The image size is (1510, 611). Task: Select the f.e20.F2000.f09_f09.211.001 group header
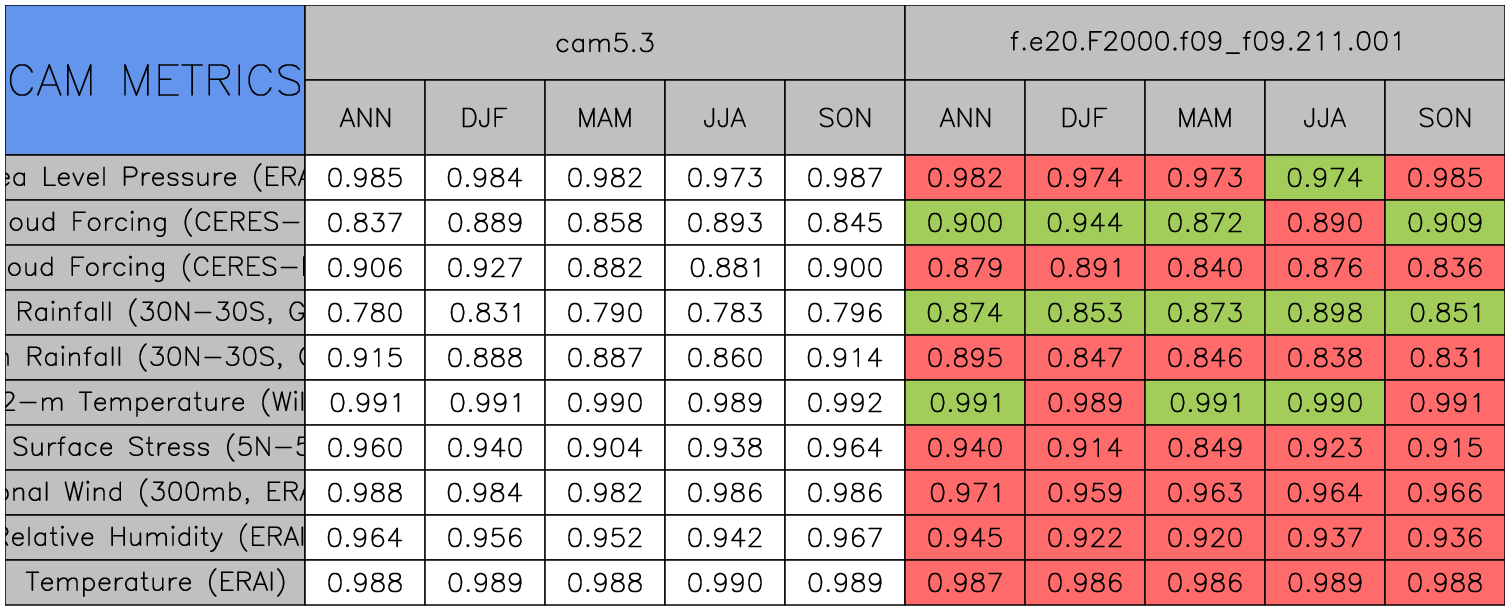[1205, 42]
